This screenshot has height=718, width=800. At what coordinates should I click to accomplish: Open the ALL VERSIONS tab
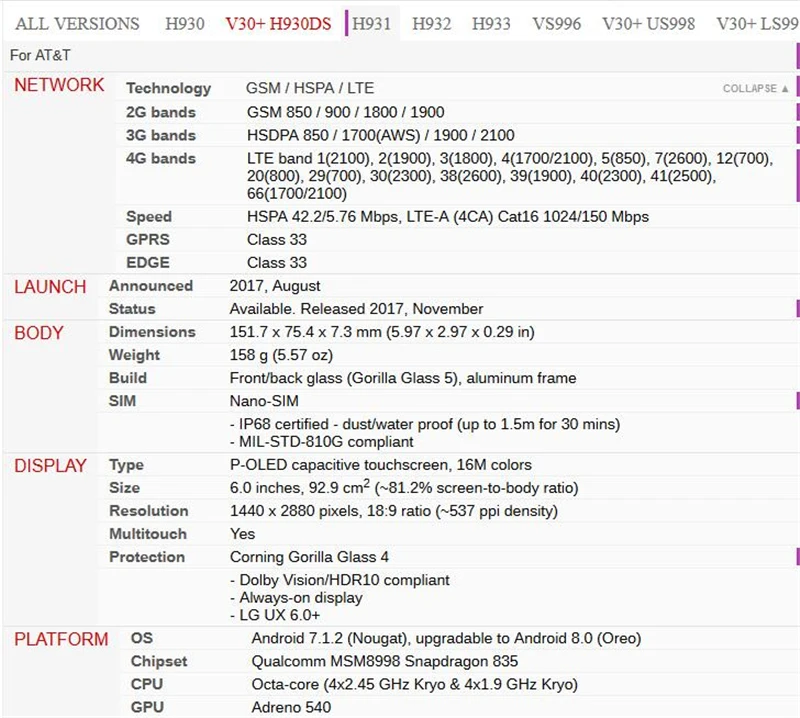(x=77, y=23)
